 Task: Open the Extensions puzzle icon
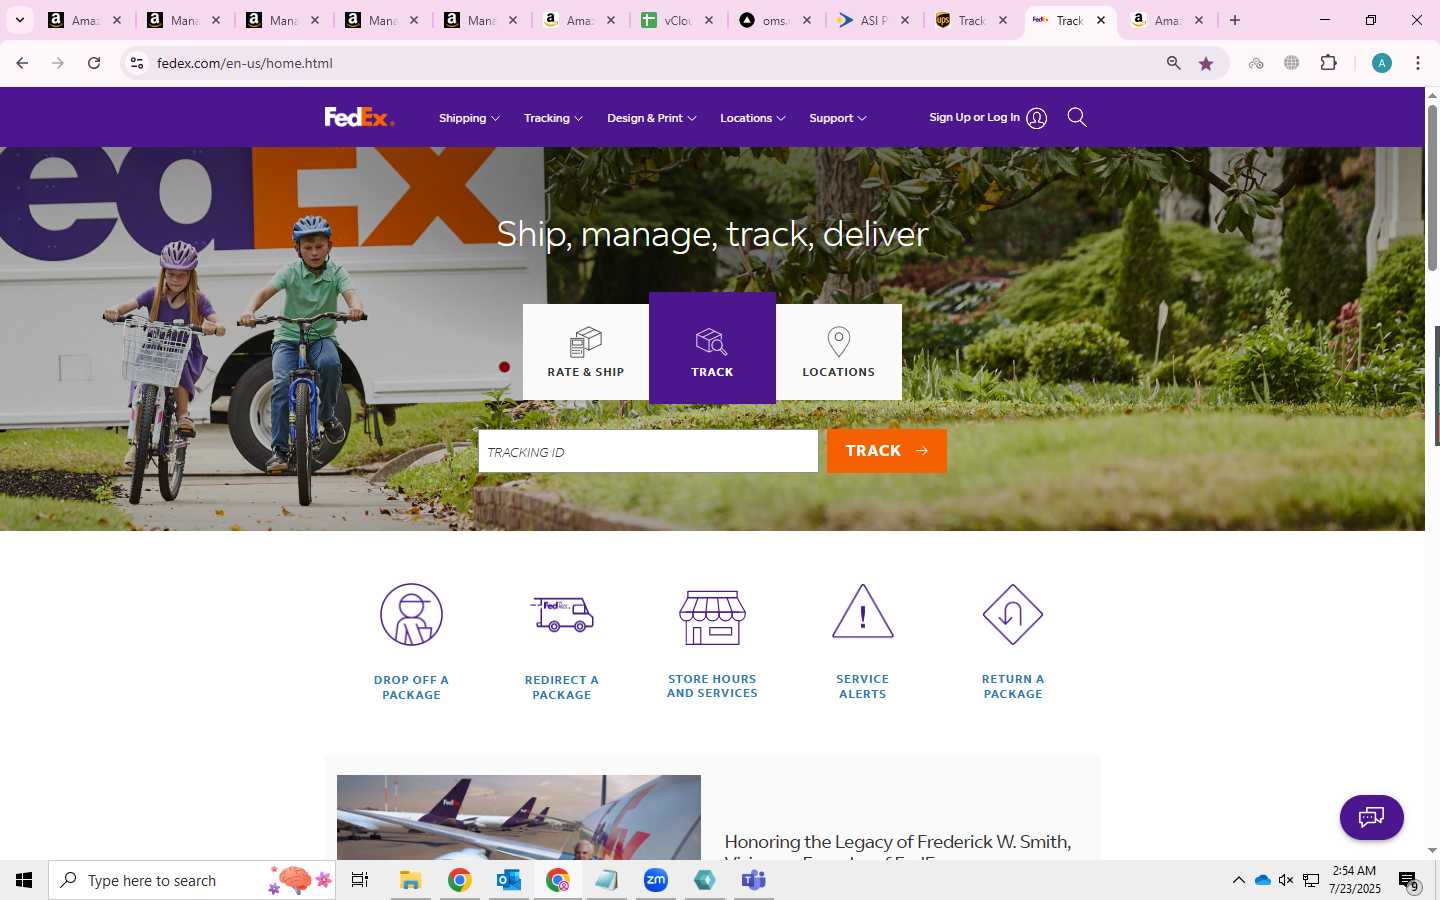[x=1328, y=63]
